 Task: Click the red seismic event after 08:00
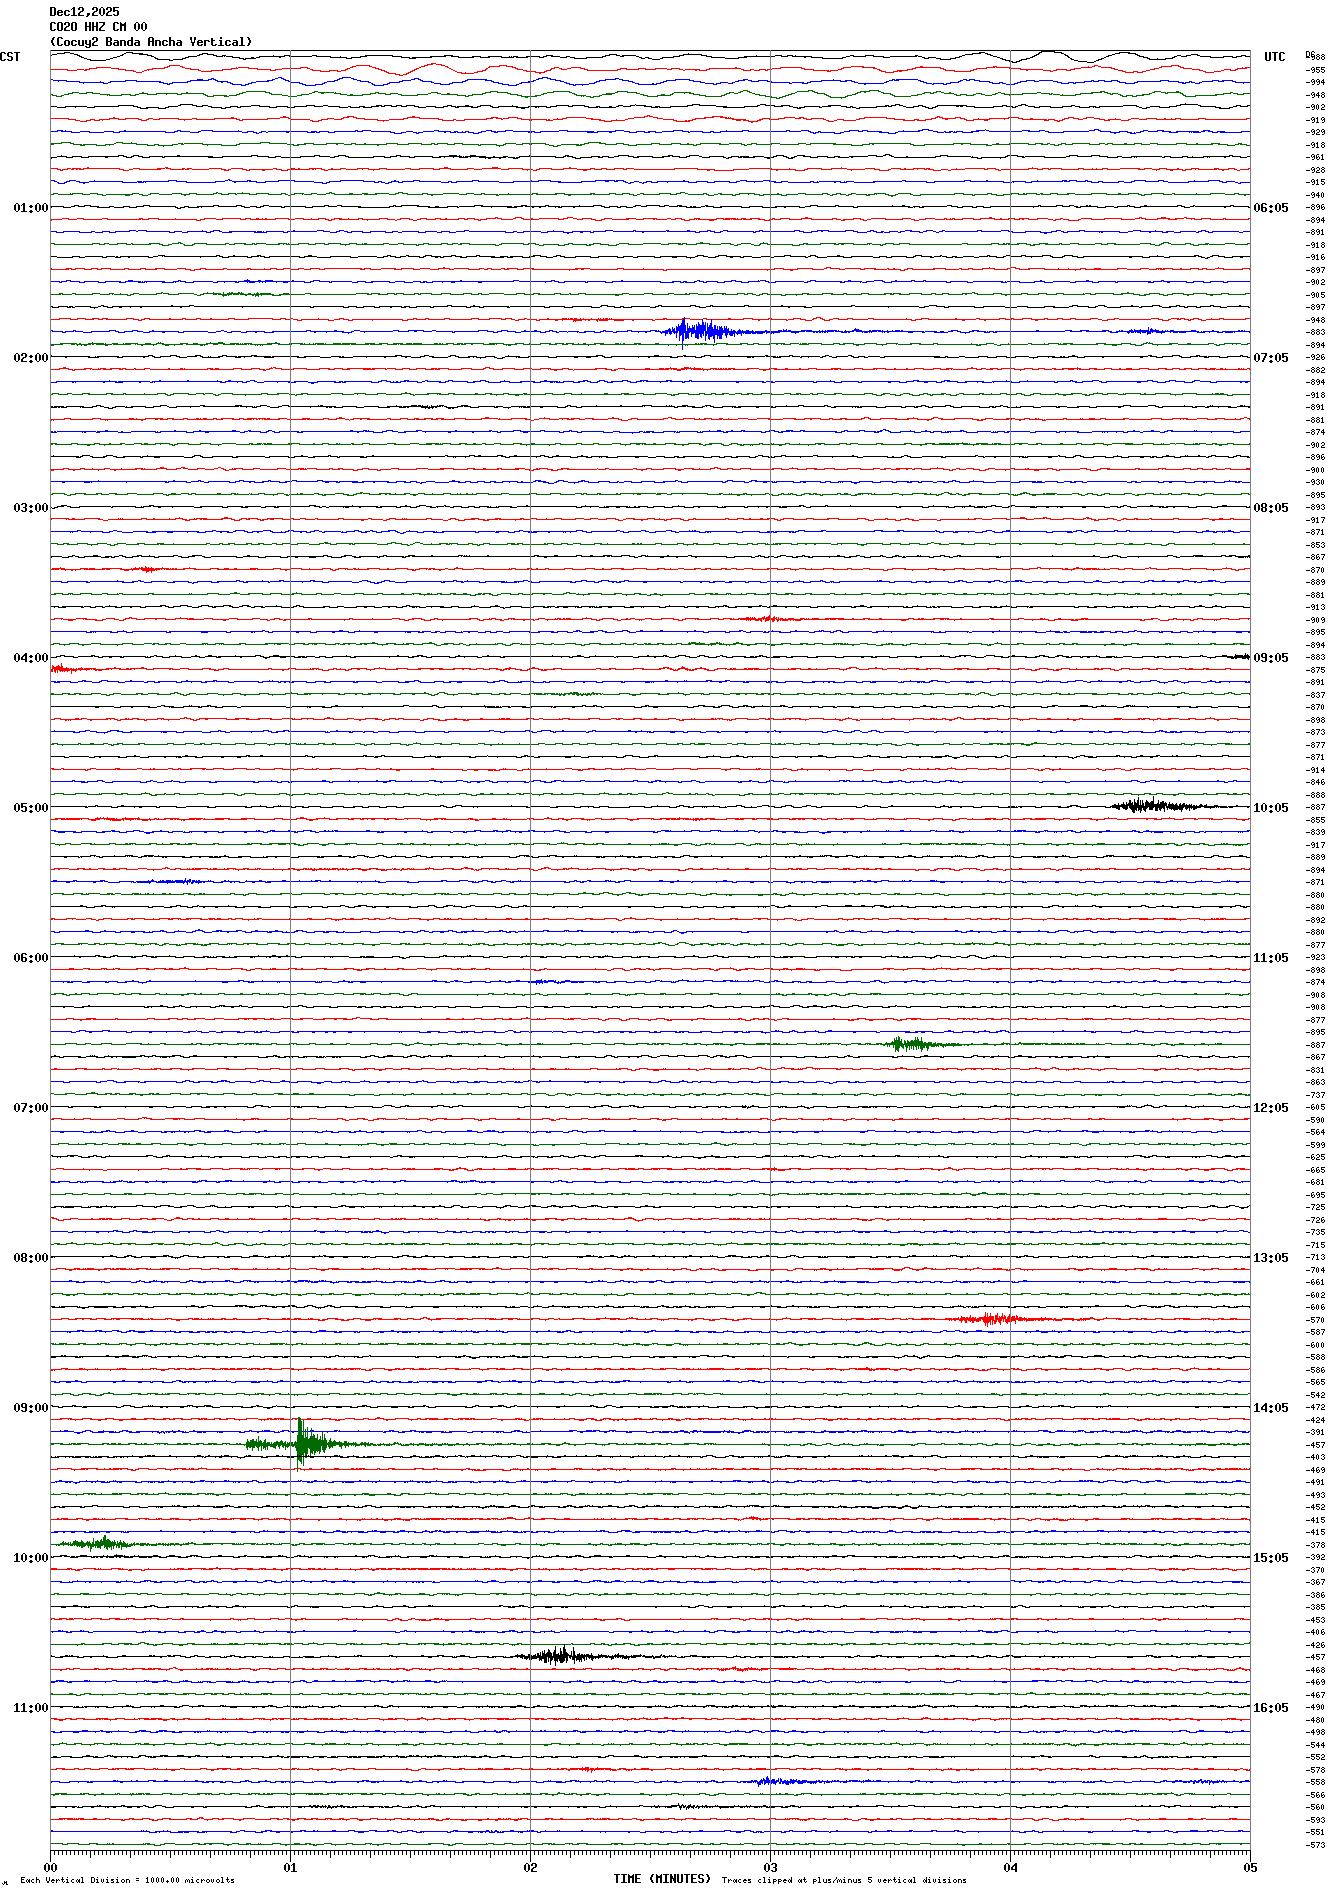click(995, 1319)
